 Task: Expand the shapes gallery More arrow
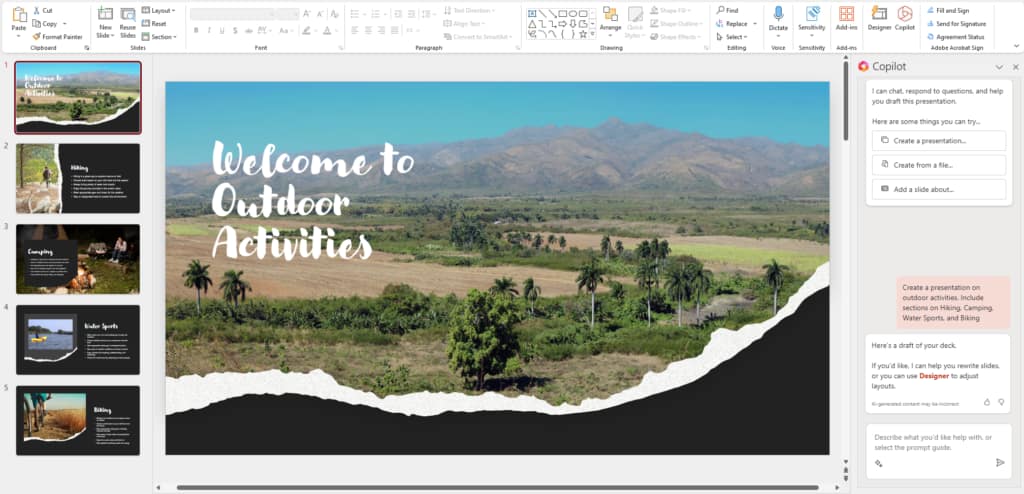click(x=593, y=34)
